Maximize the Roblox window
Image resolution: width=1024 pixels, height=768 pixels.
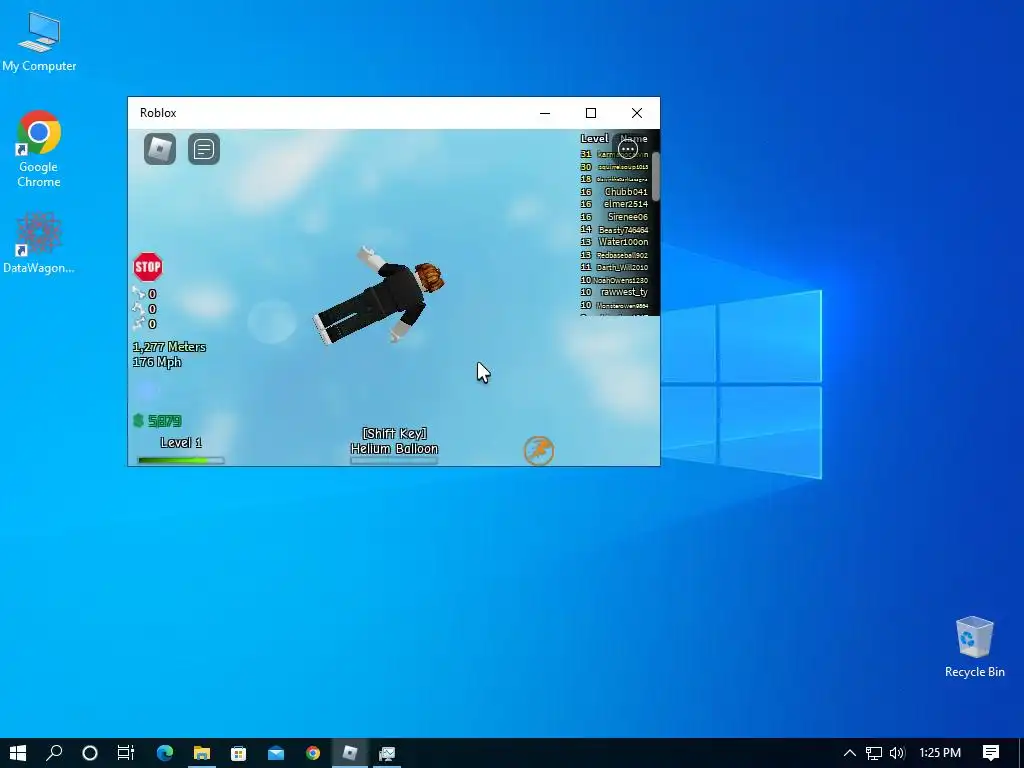pos(591,113)
